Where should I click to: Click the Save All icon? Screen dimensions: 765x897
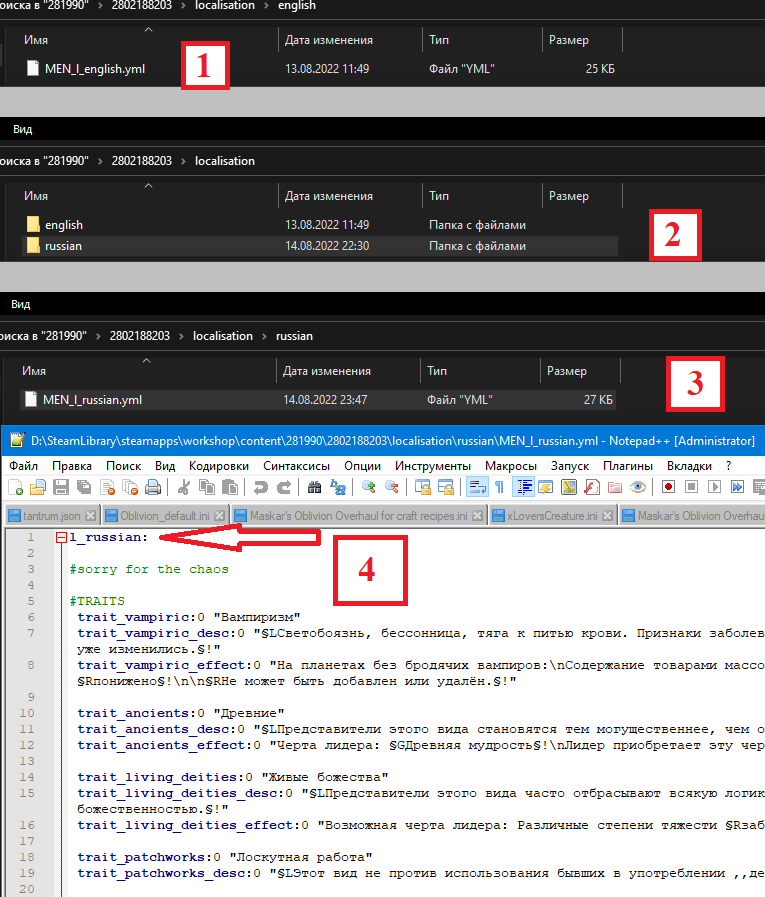coord(84,487)
